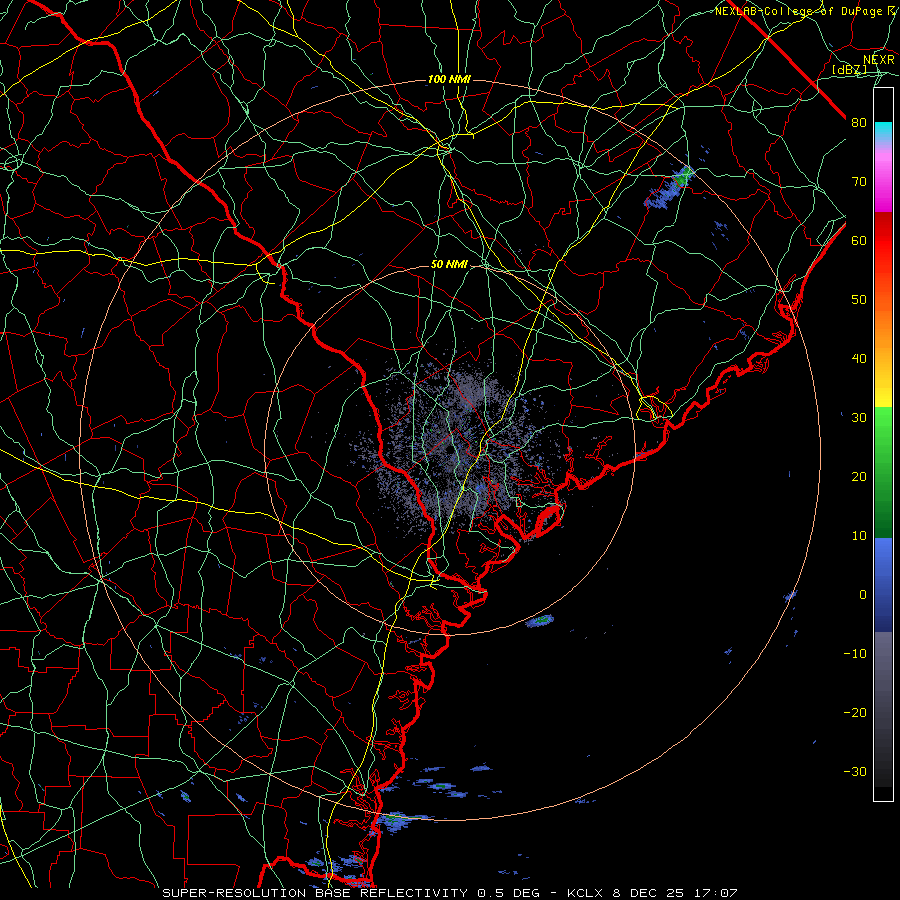Click the magenta-pink segment of the color bar

click(x=883, y=178)
